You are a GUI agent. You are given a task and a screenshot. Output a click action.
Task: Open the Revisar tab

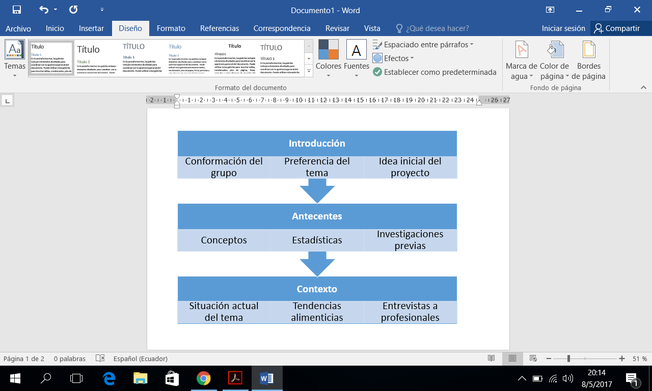coord(337,28)
